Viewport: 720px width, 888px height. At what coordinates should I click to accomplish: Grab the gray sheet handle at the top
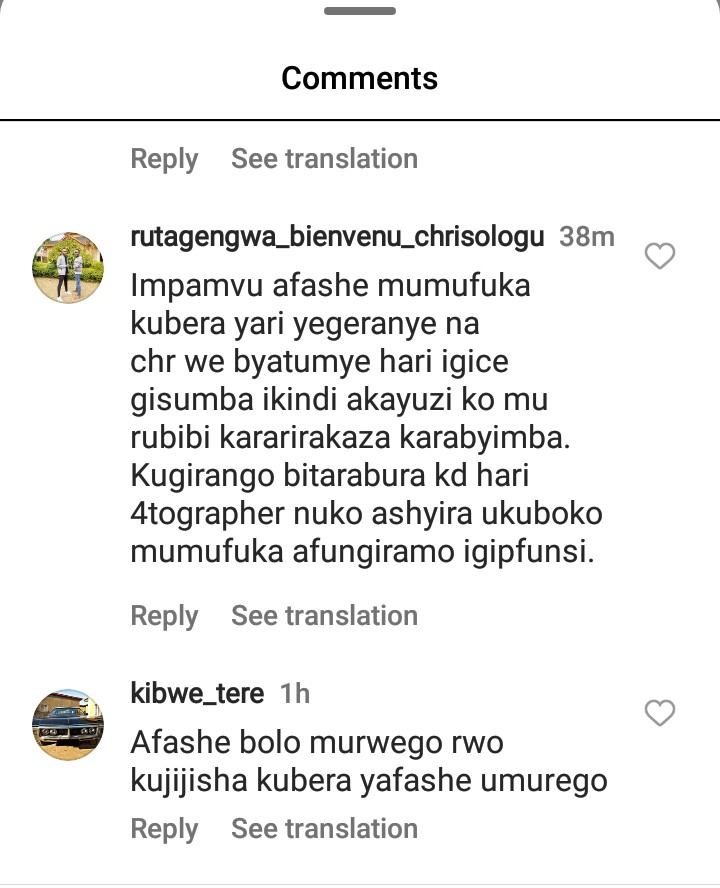[x=360, y=11]
